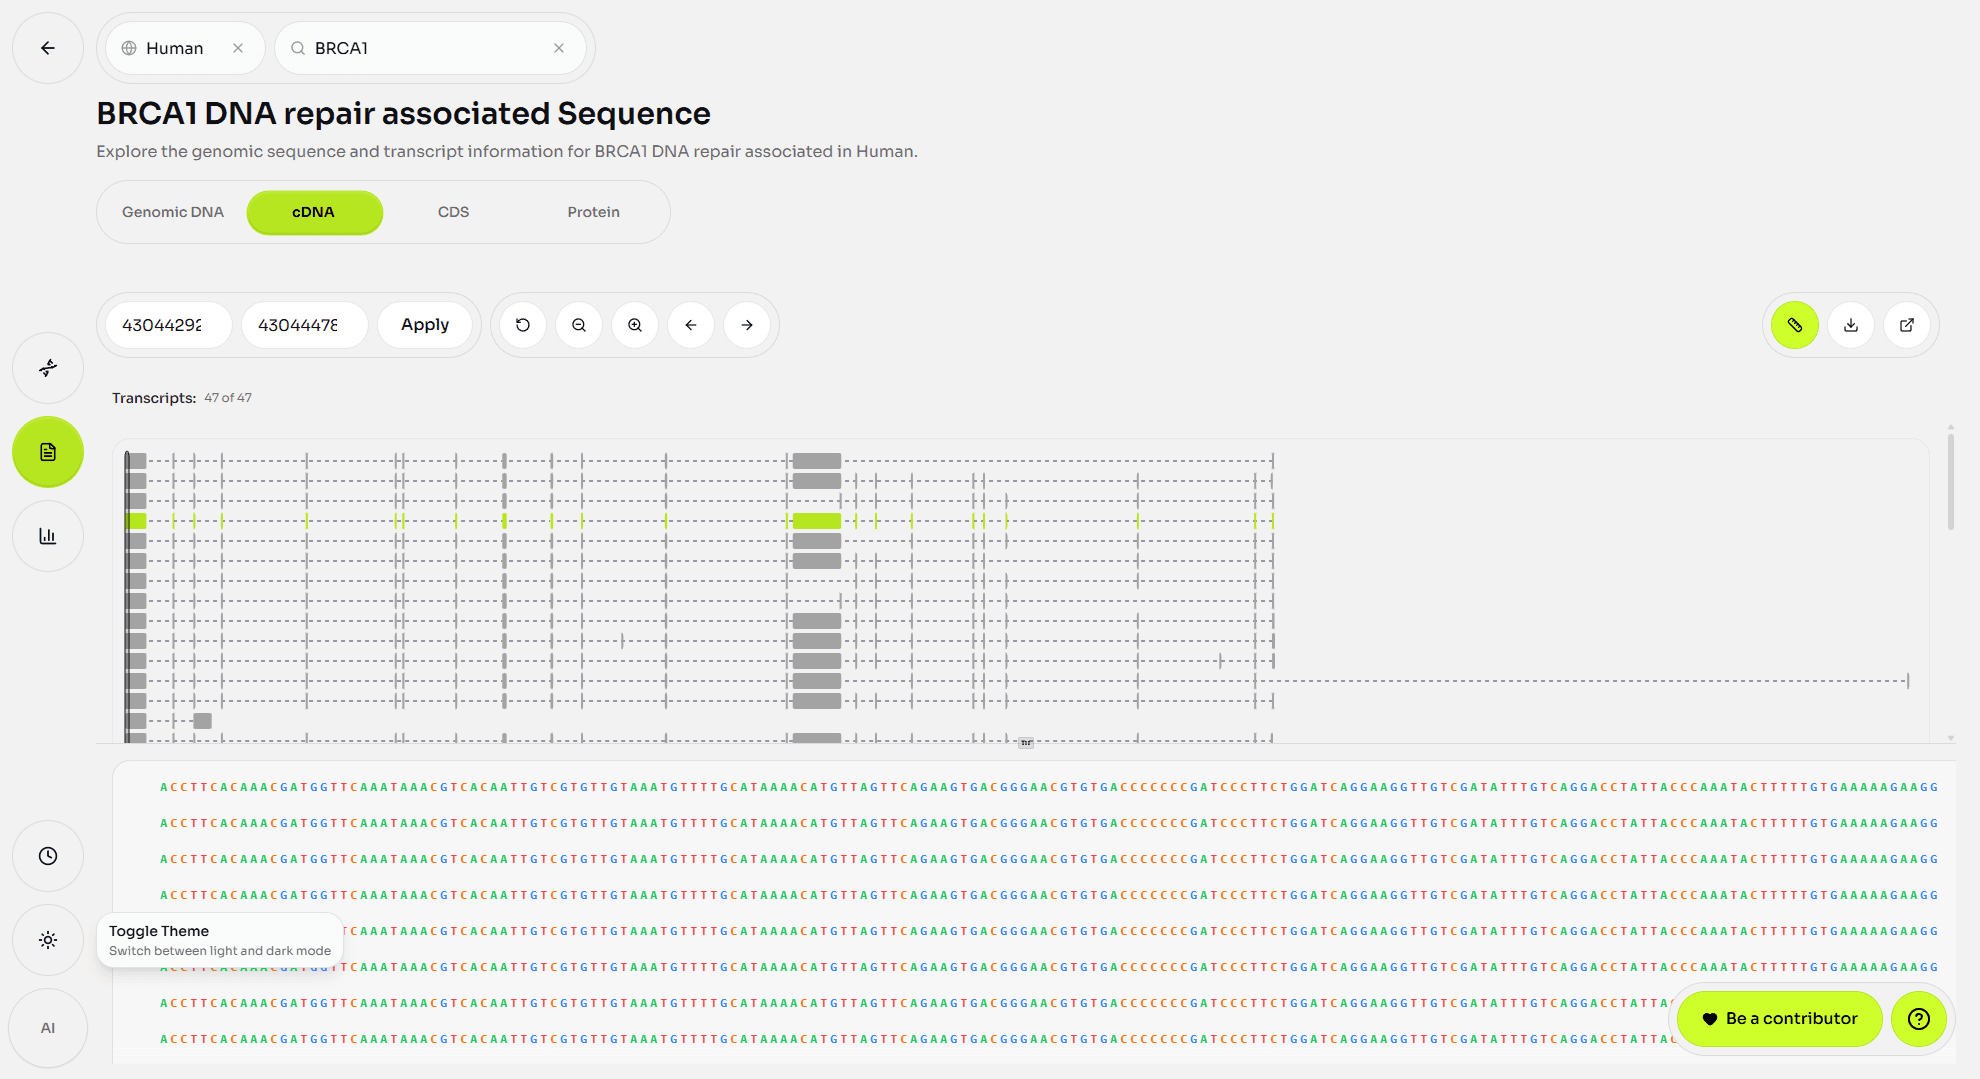Switch to the Genomic DNA tab
The width and height of the screenshot is (1980, 1079).
point(172,212)
